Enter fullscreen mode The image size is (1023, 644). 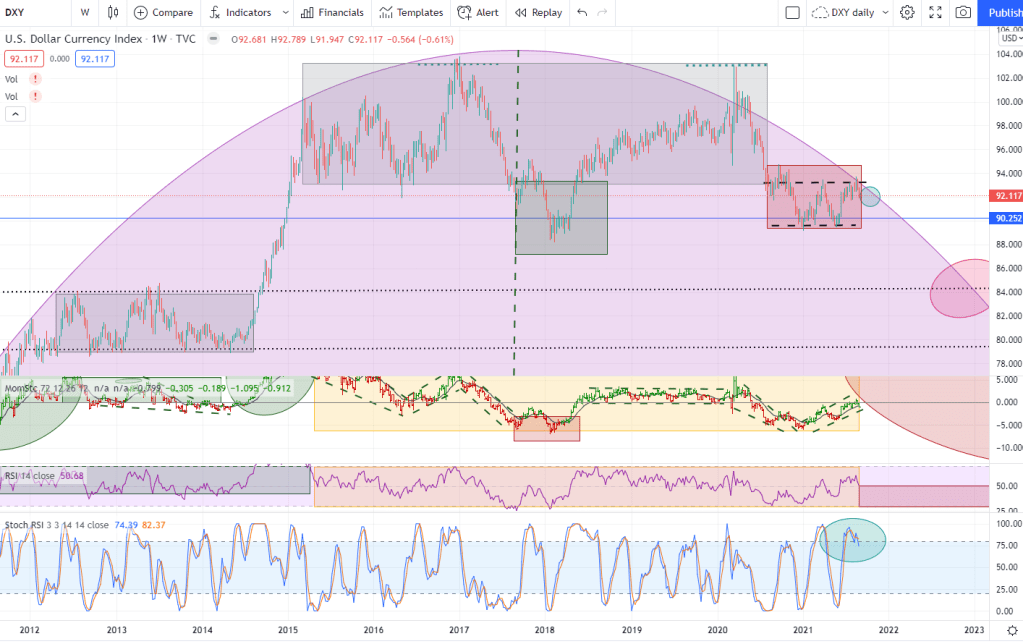[935, 13]
